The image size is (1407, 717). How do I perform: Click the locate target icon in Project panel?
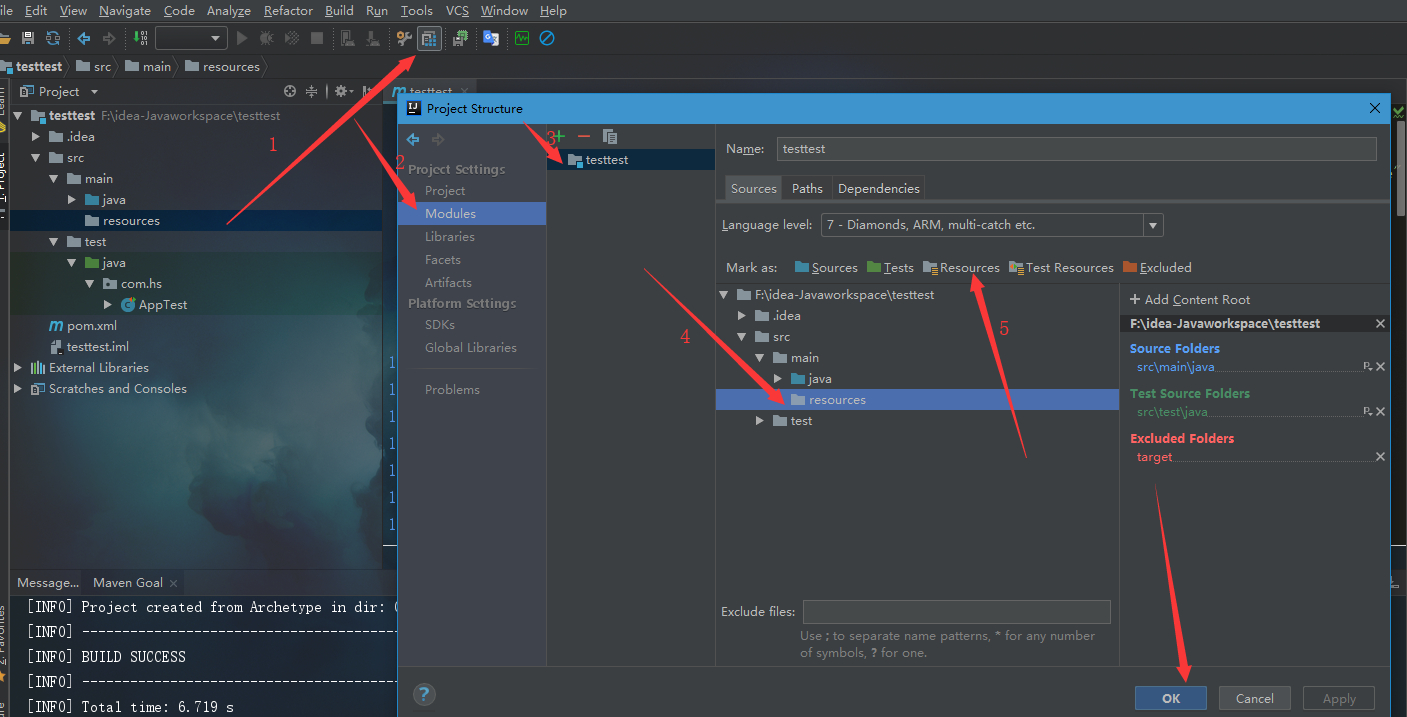pyautogui.click(x=290, y=91)
